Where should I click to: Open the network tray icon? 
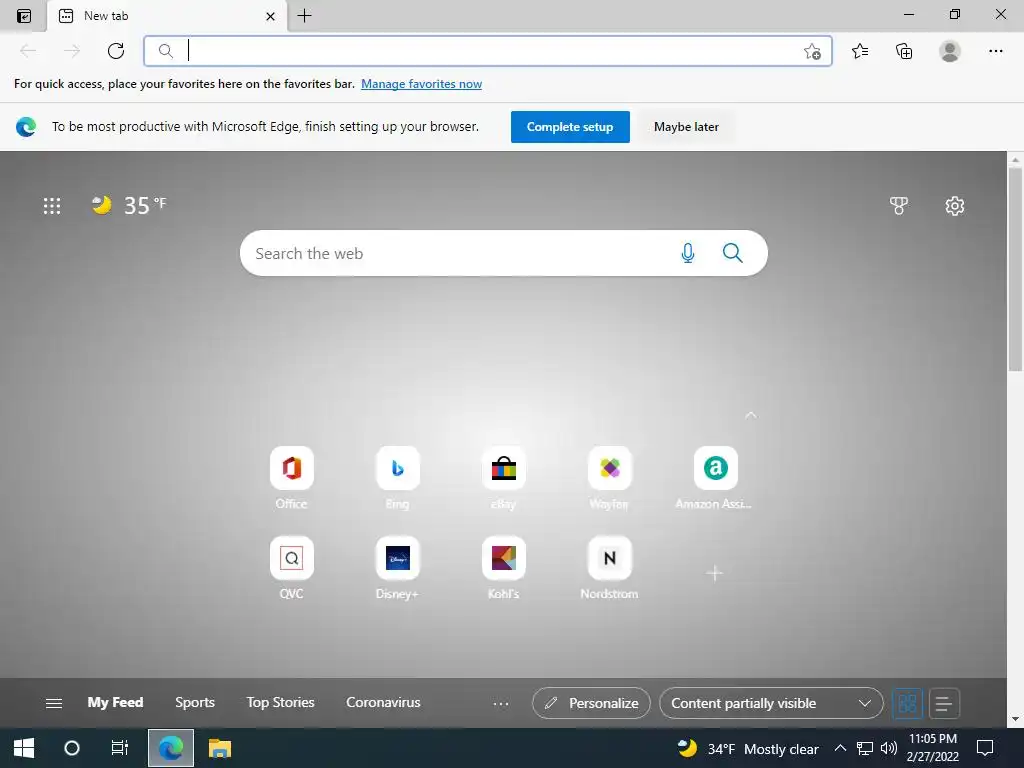(x=865, y=748)
